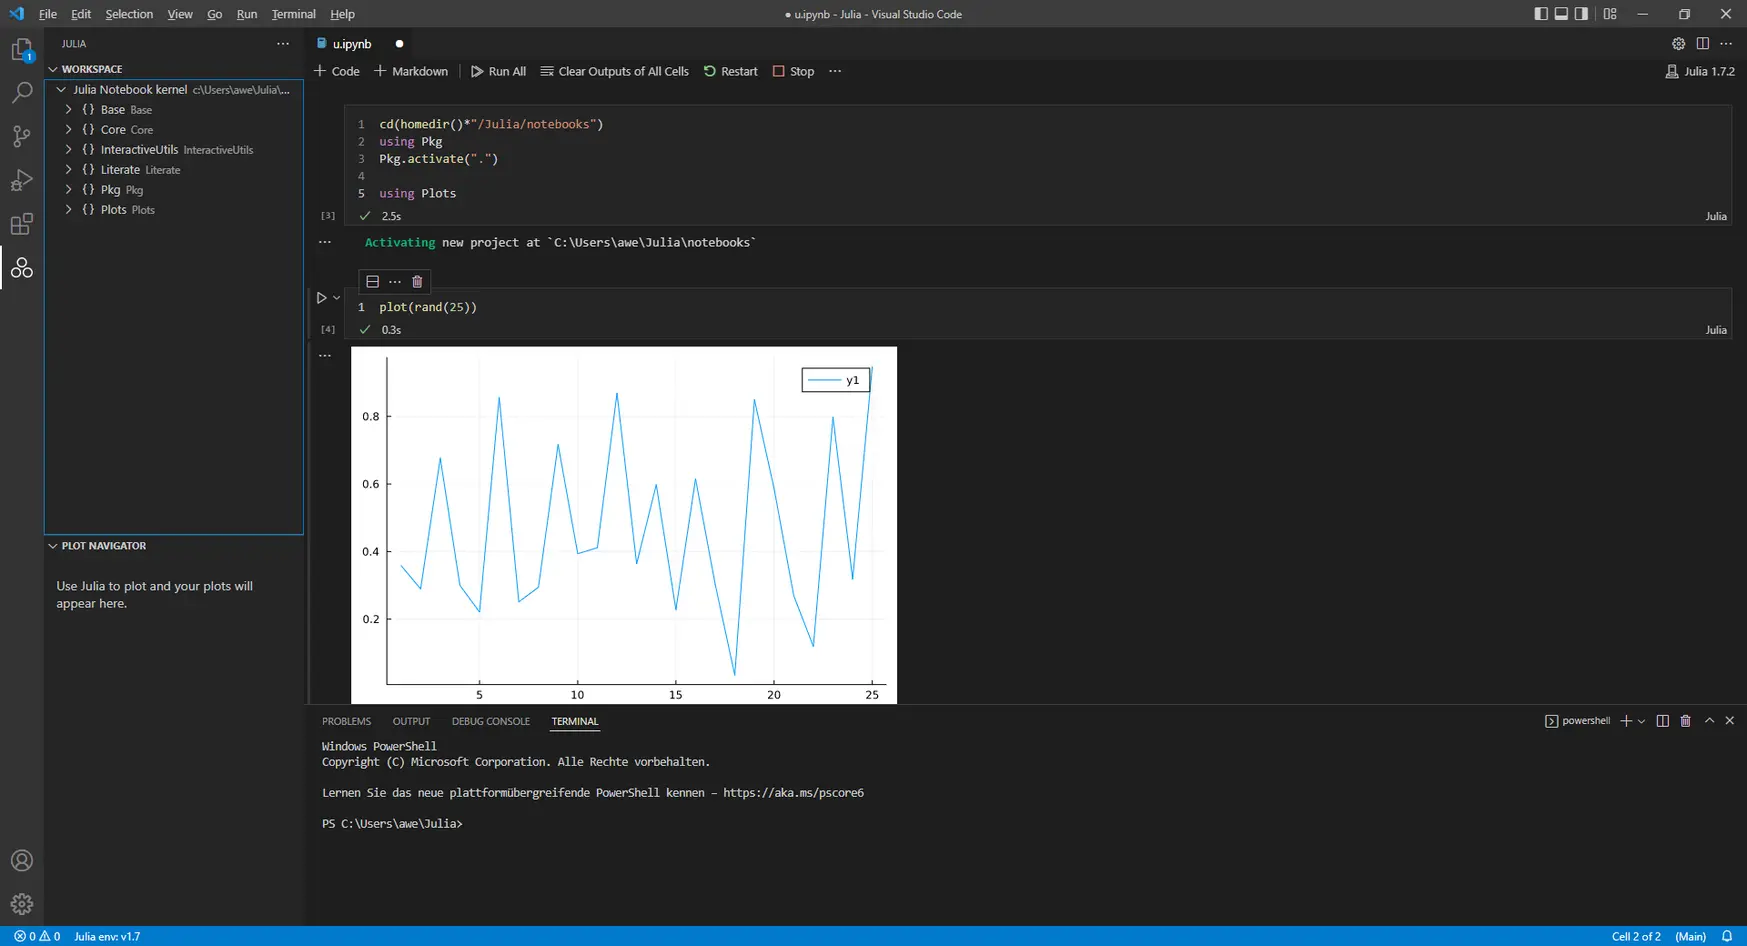
Task: Open the Search view in activity bar
Action: (x=22, y=93)
